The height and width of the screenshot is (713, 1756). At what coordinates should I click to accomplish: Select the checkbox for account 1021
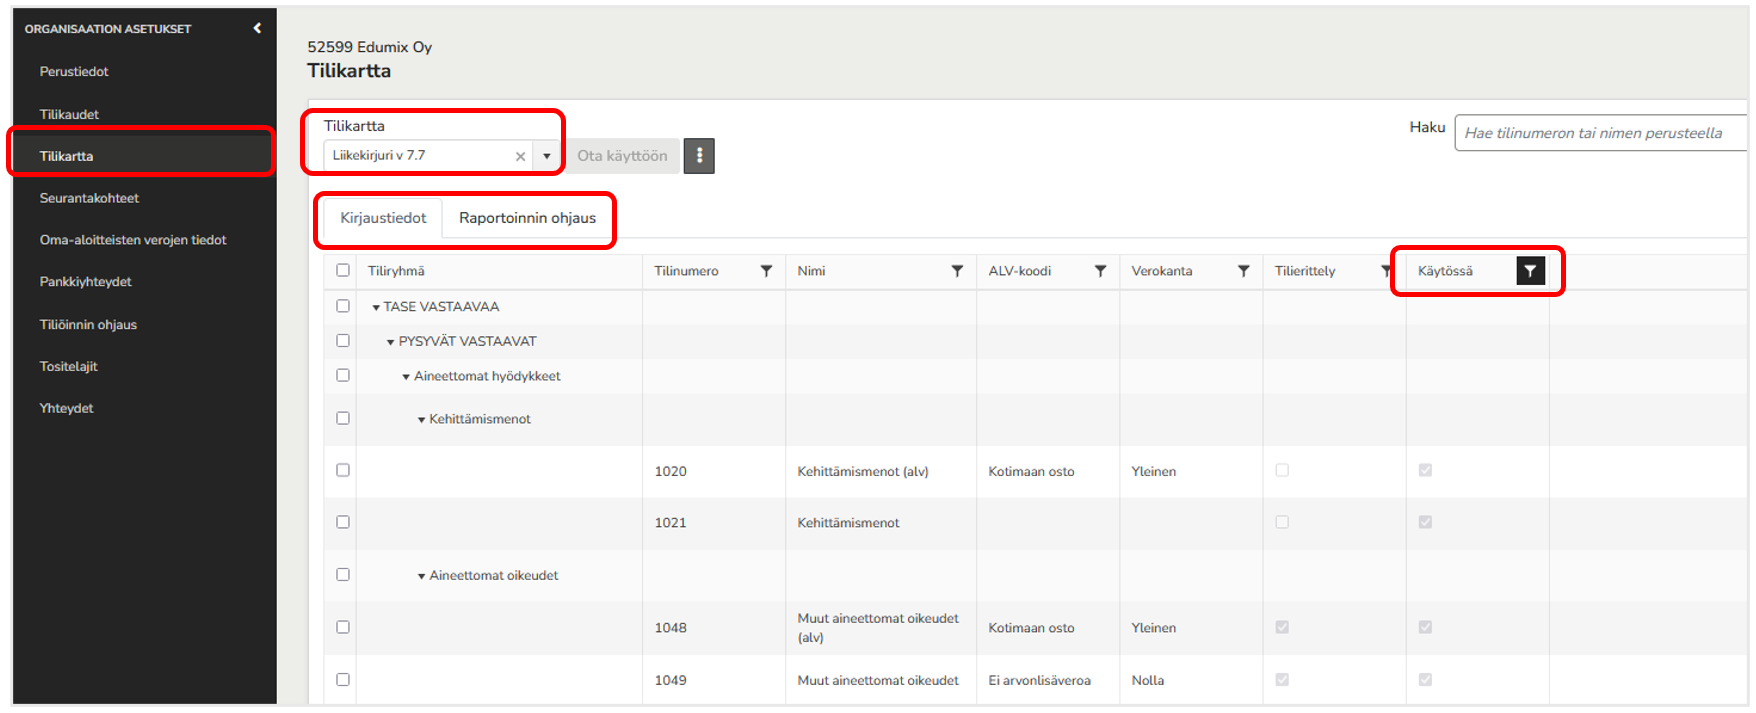click(343, 522)
